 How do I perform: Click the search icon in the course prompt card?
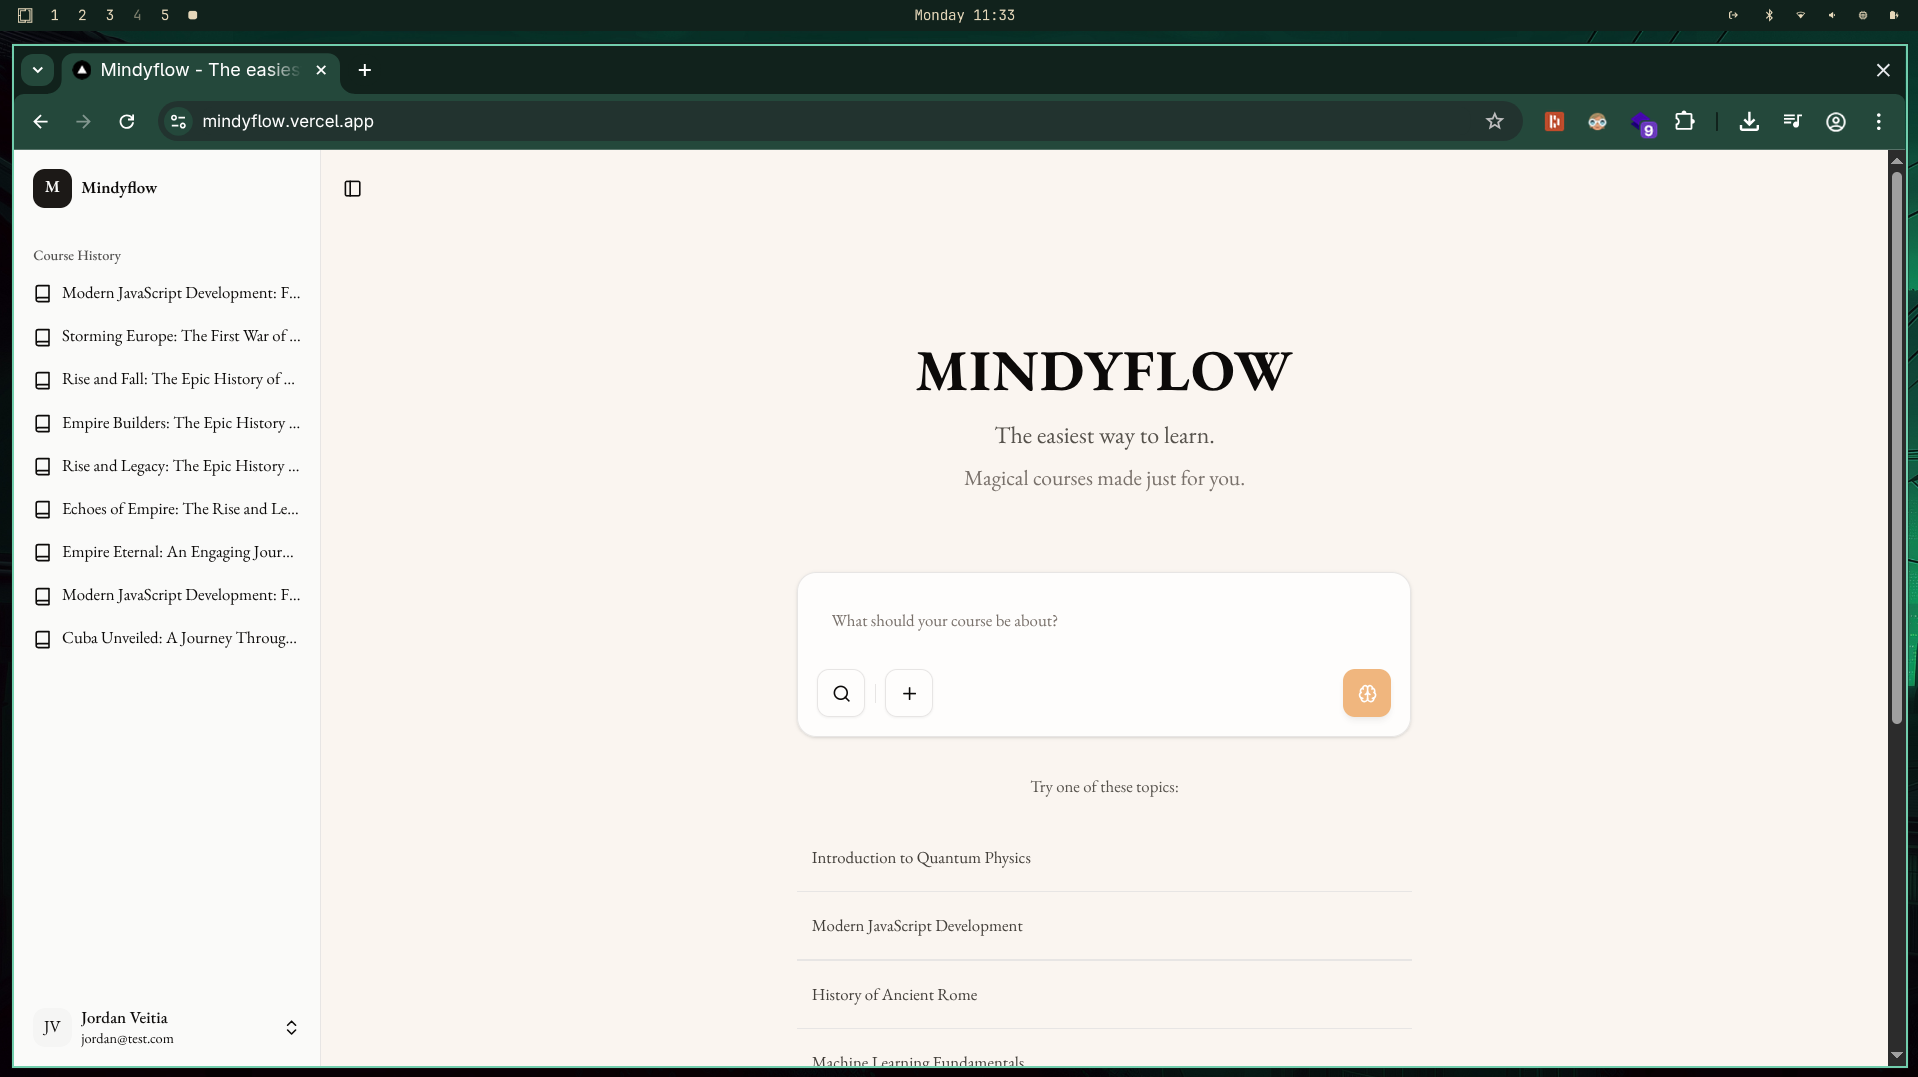840,692
